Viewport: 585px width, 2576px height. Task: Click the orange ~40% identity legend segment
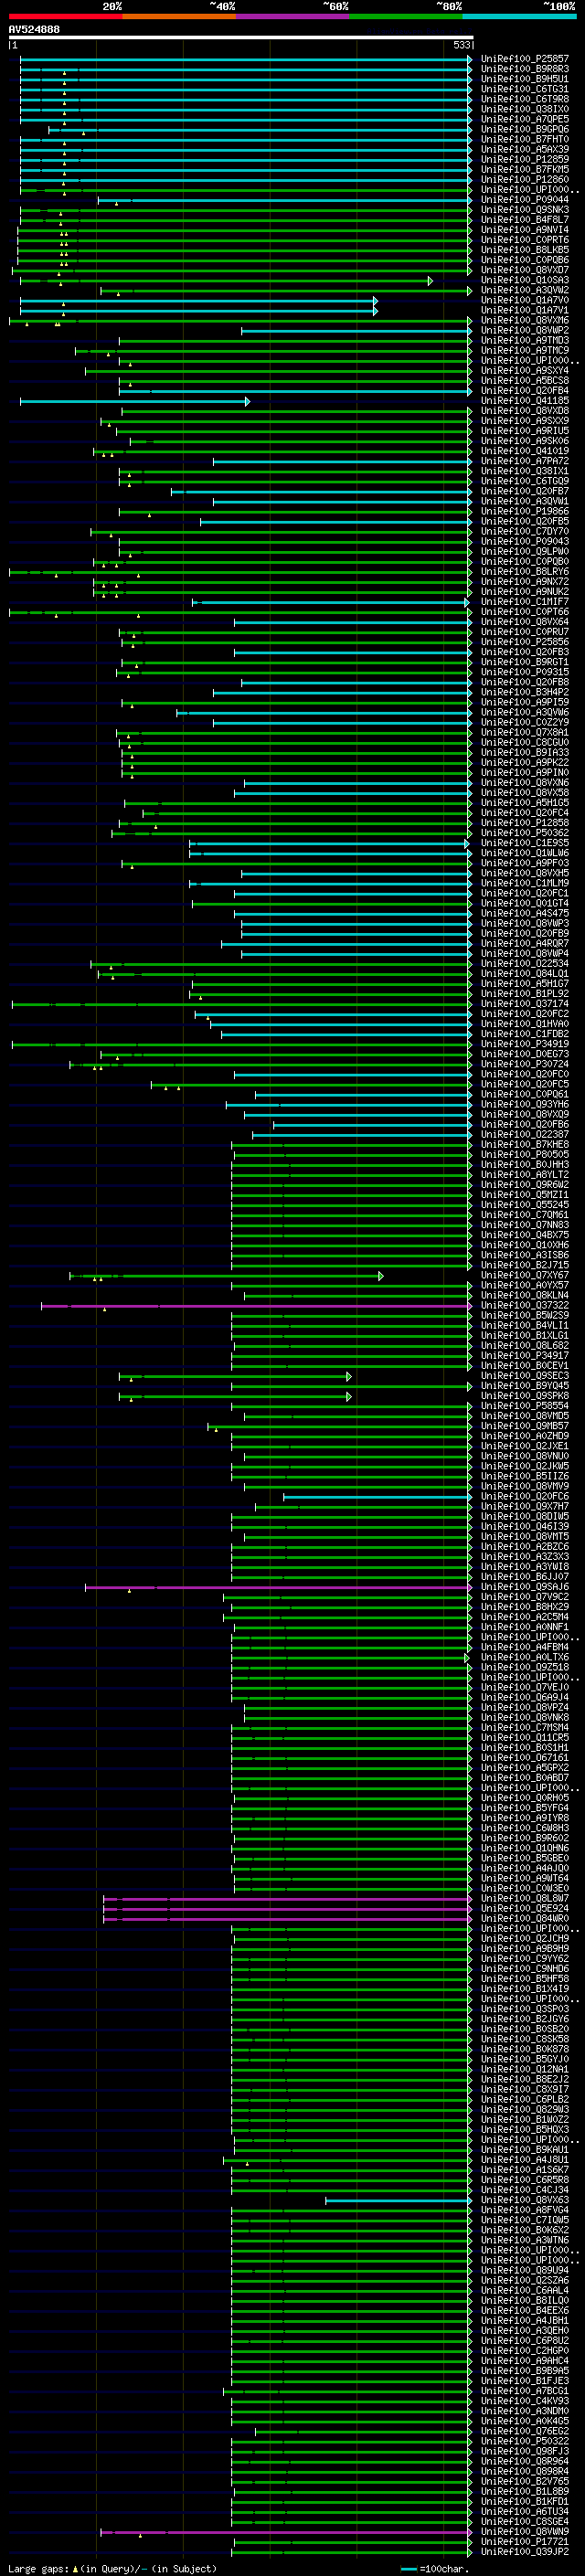coord(179,16)
